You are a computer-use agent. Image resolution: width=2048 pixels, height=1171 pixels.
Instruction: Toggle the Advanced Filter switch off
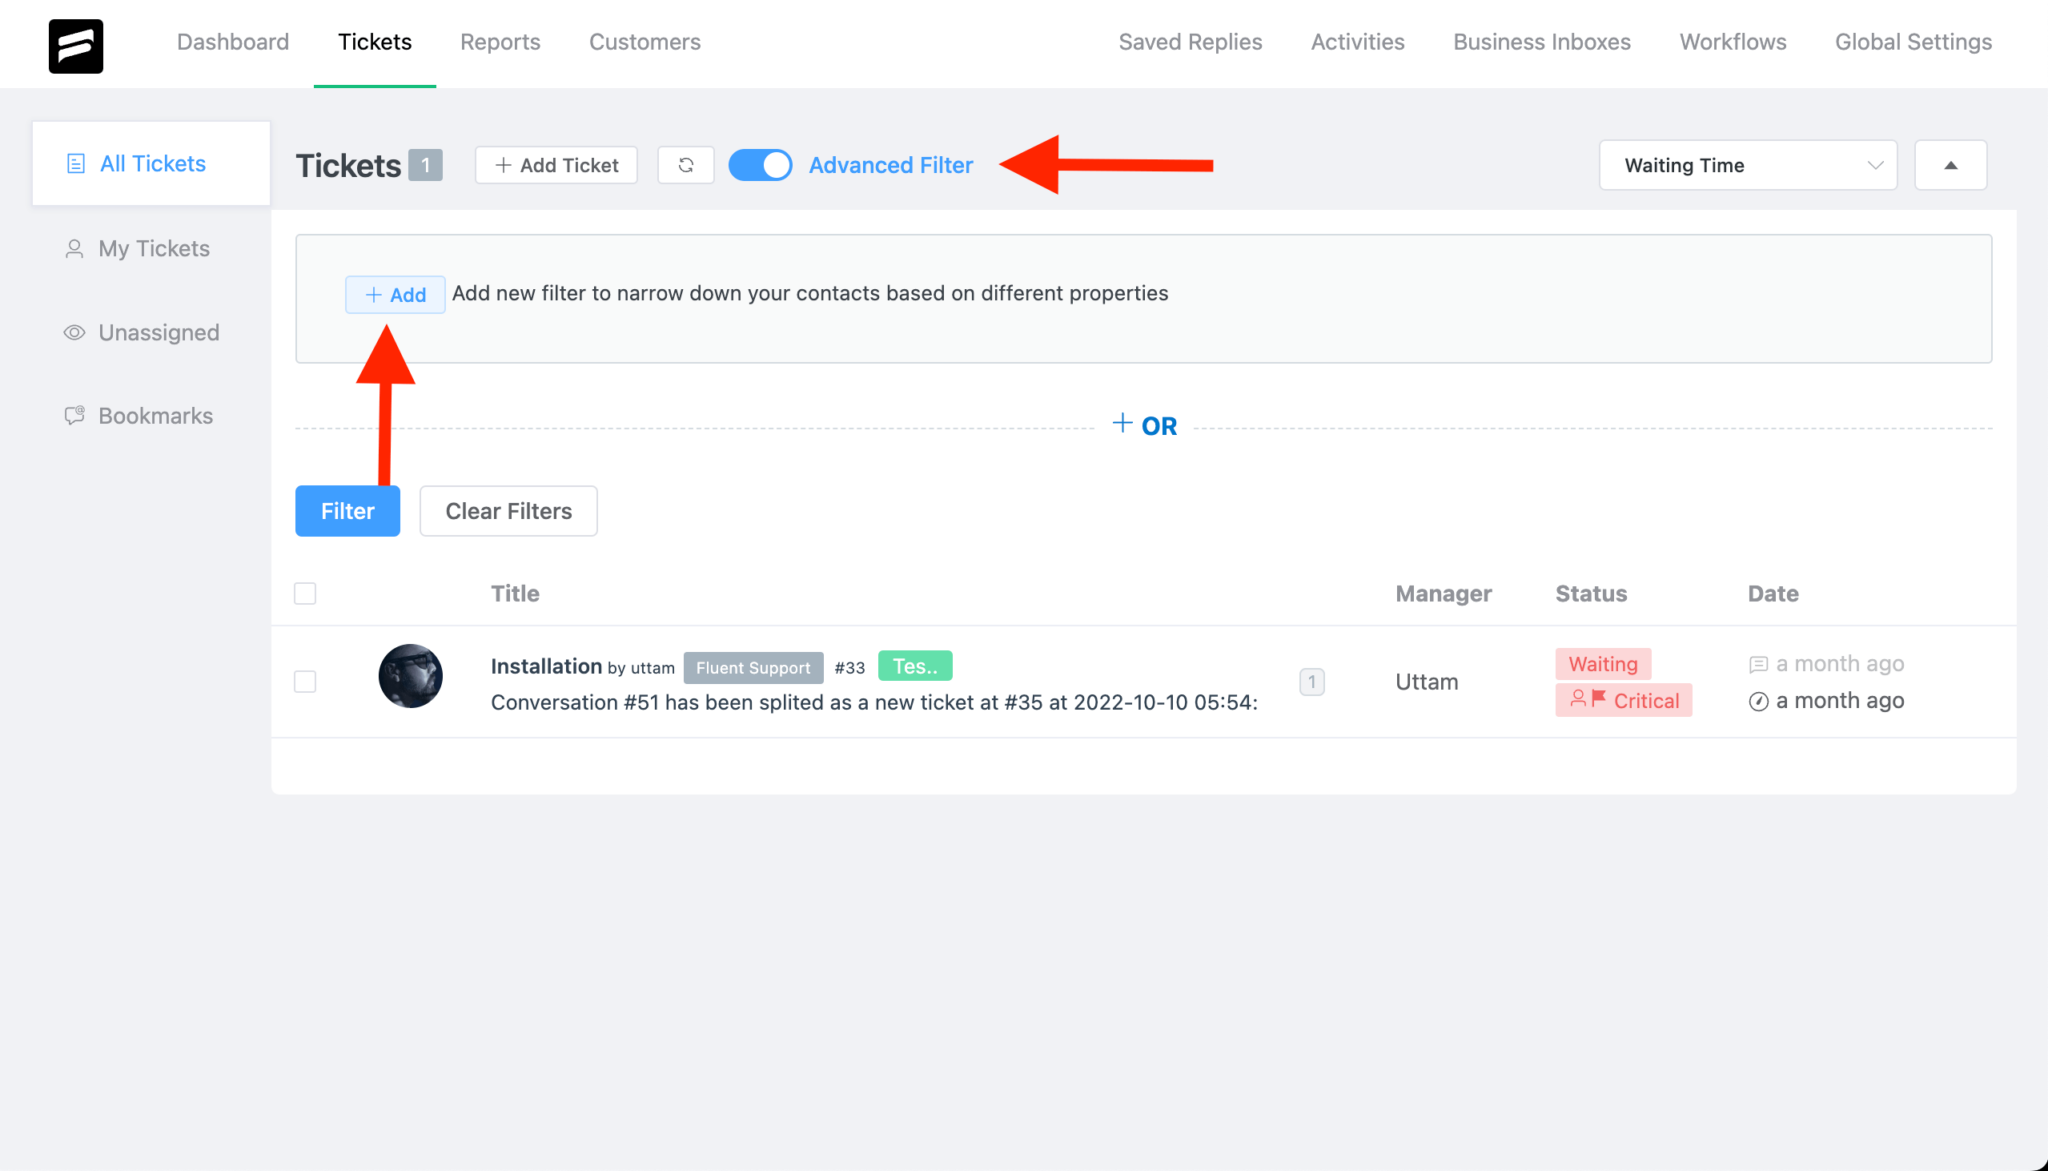pos(760,165)
